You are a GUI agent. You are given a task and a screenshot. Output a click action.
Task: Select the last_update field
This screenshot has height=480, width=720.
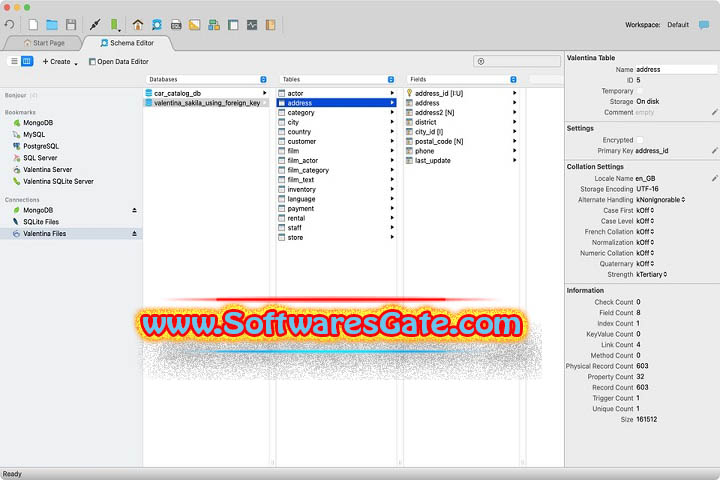(x=461, y=160)
